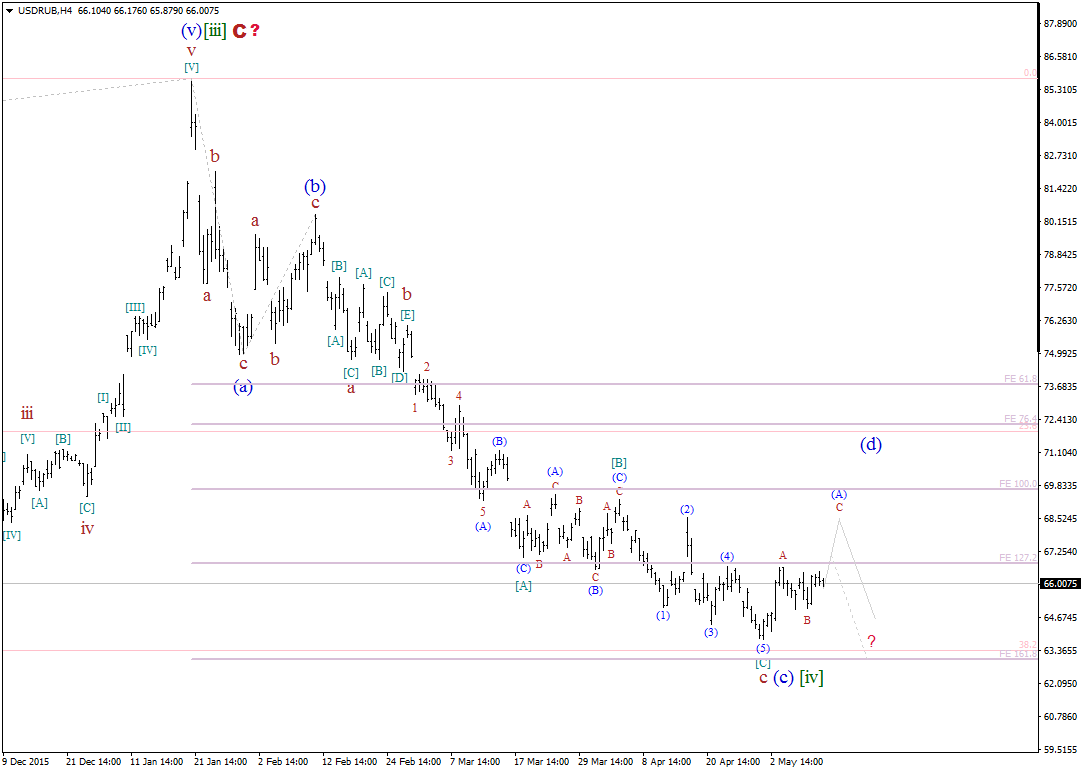Viewport: 1081px width, 773px height.
Task: Click the 63.3655 price axis label
Action: point(1060,650)
